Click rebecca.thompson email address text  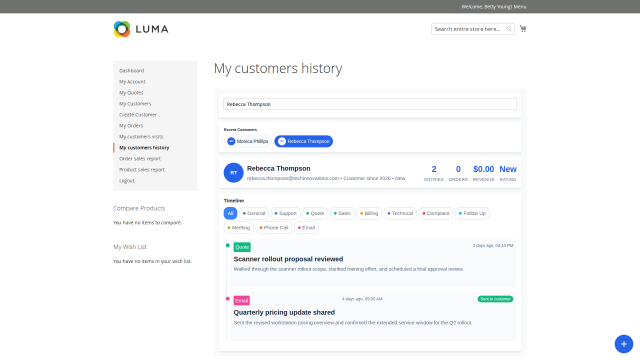point(293,178)
